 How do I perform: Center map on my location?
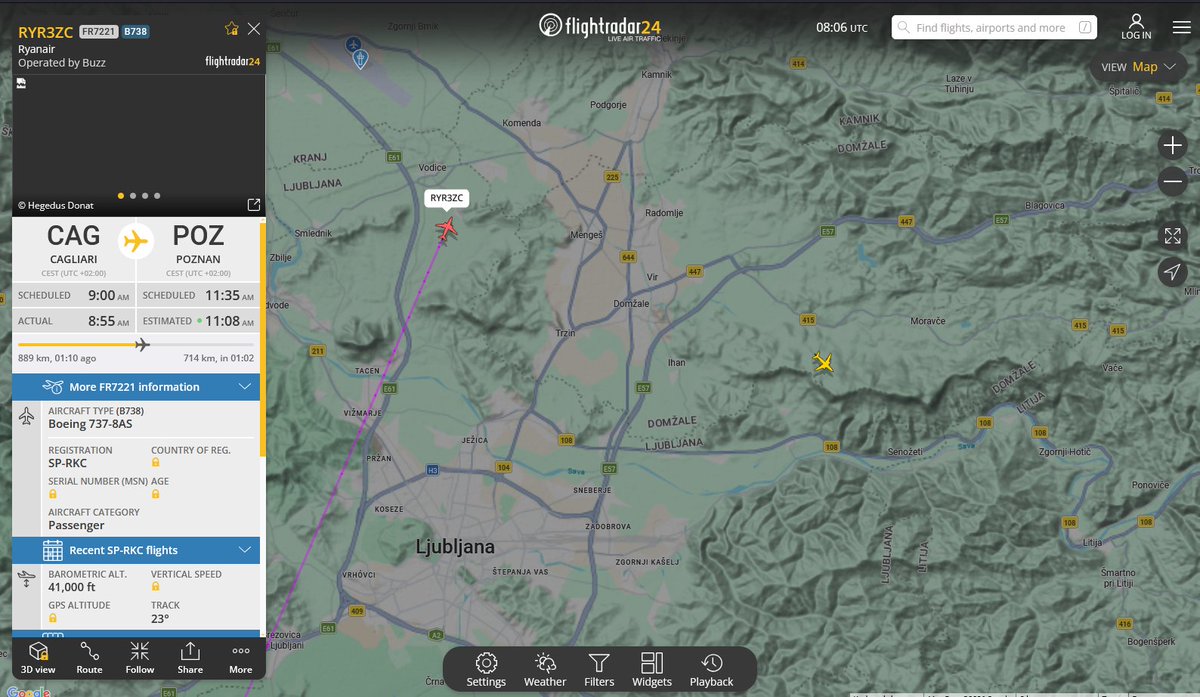point(1172,271)
